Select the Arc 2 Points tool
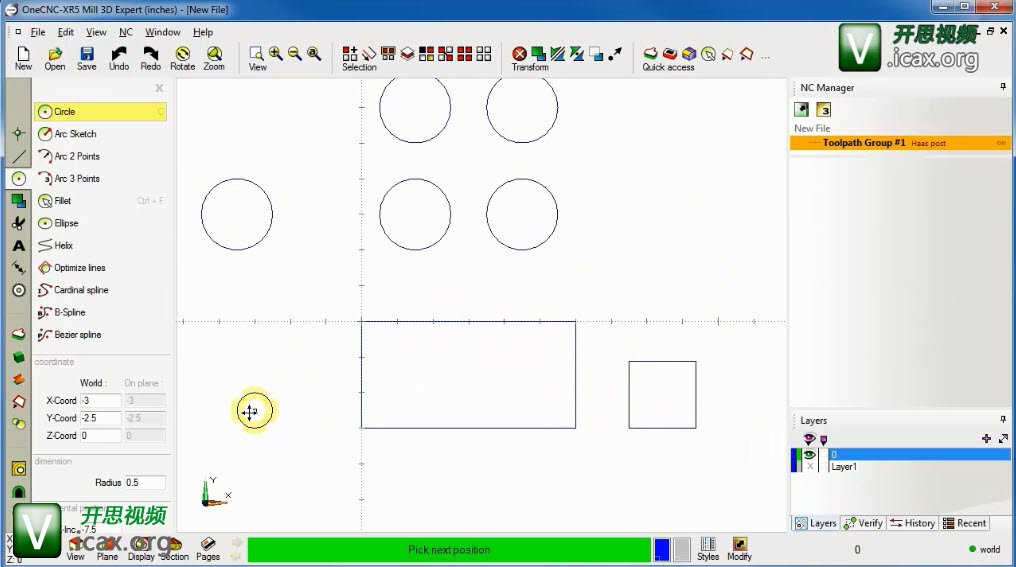Image resolution: width=1016 pixels, height=567 pixels. [x=100, y=156]
